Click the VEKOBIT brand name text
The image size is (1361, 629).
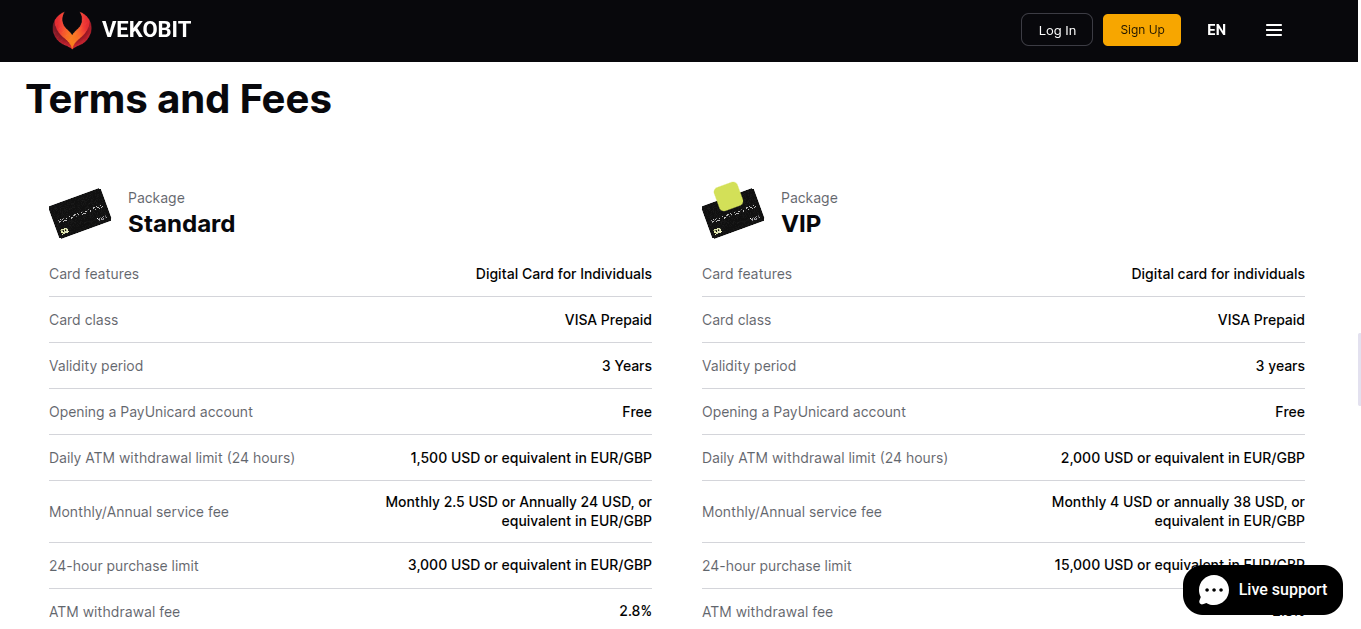point(146,30)
